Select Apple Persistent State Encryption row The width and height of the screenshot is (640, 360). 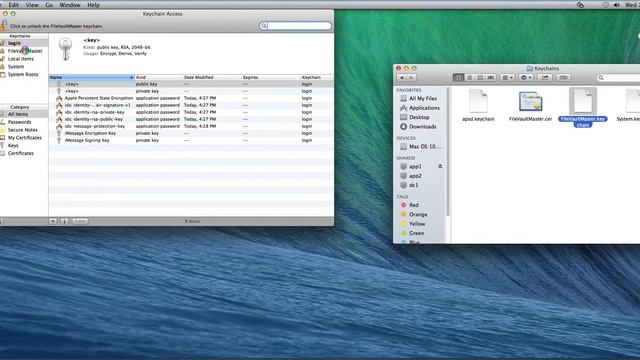(x=191, y=98)
